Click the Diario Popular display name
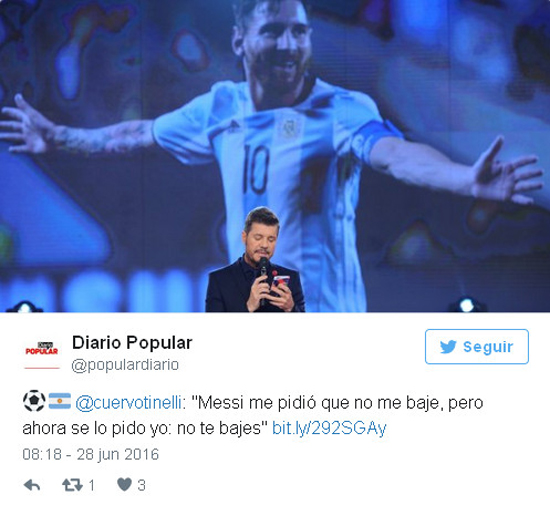 (x=132, y=343)
